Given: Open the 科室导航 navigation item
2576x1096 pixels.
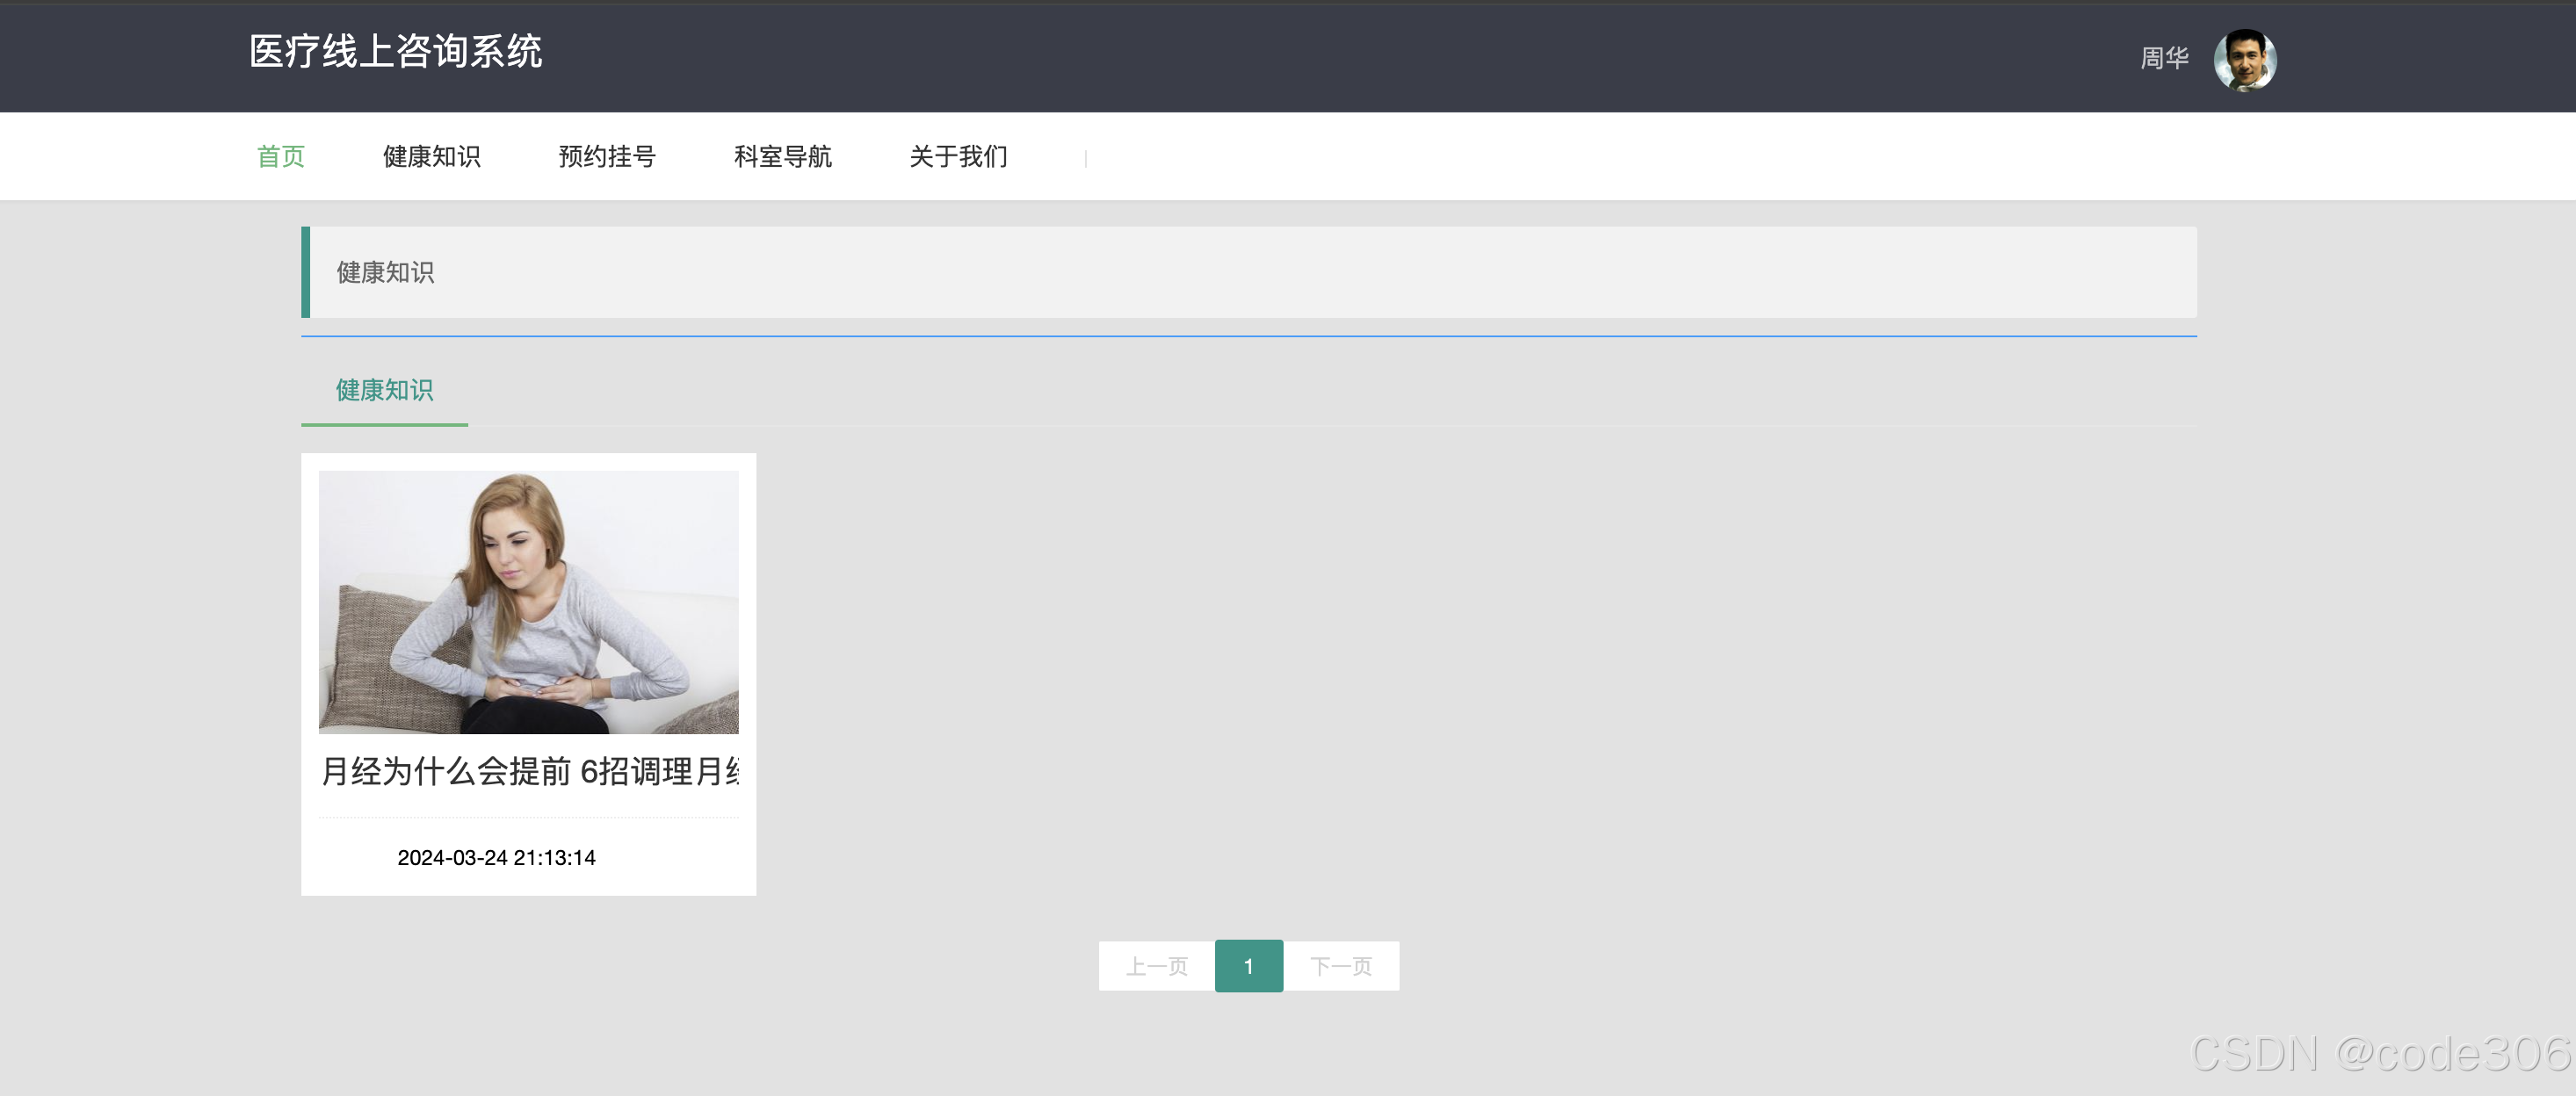Looking at the screenshot, I should [x=782, y=157].
